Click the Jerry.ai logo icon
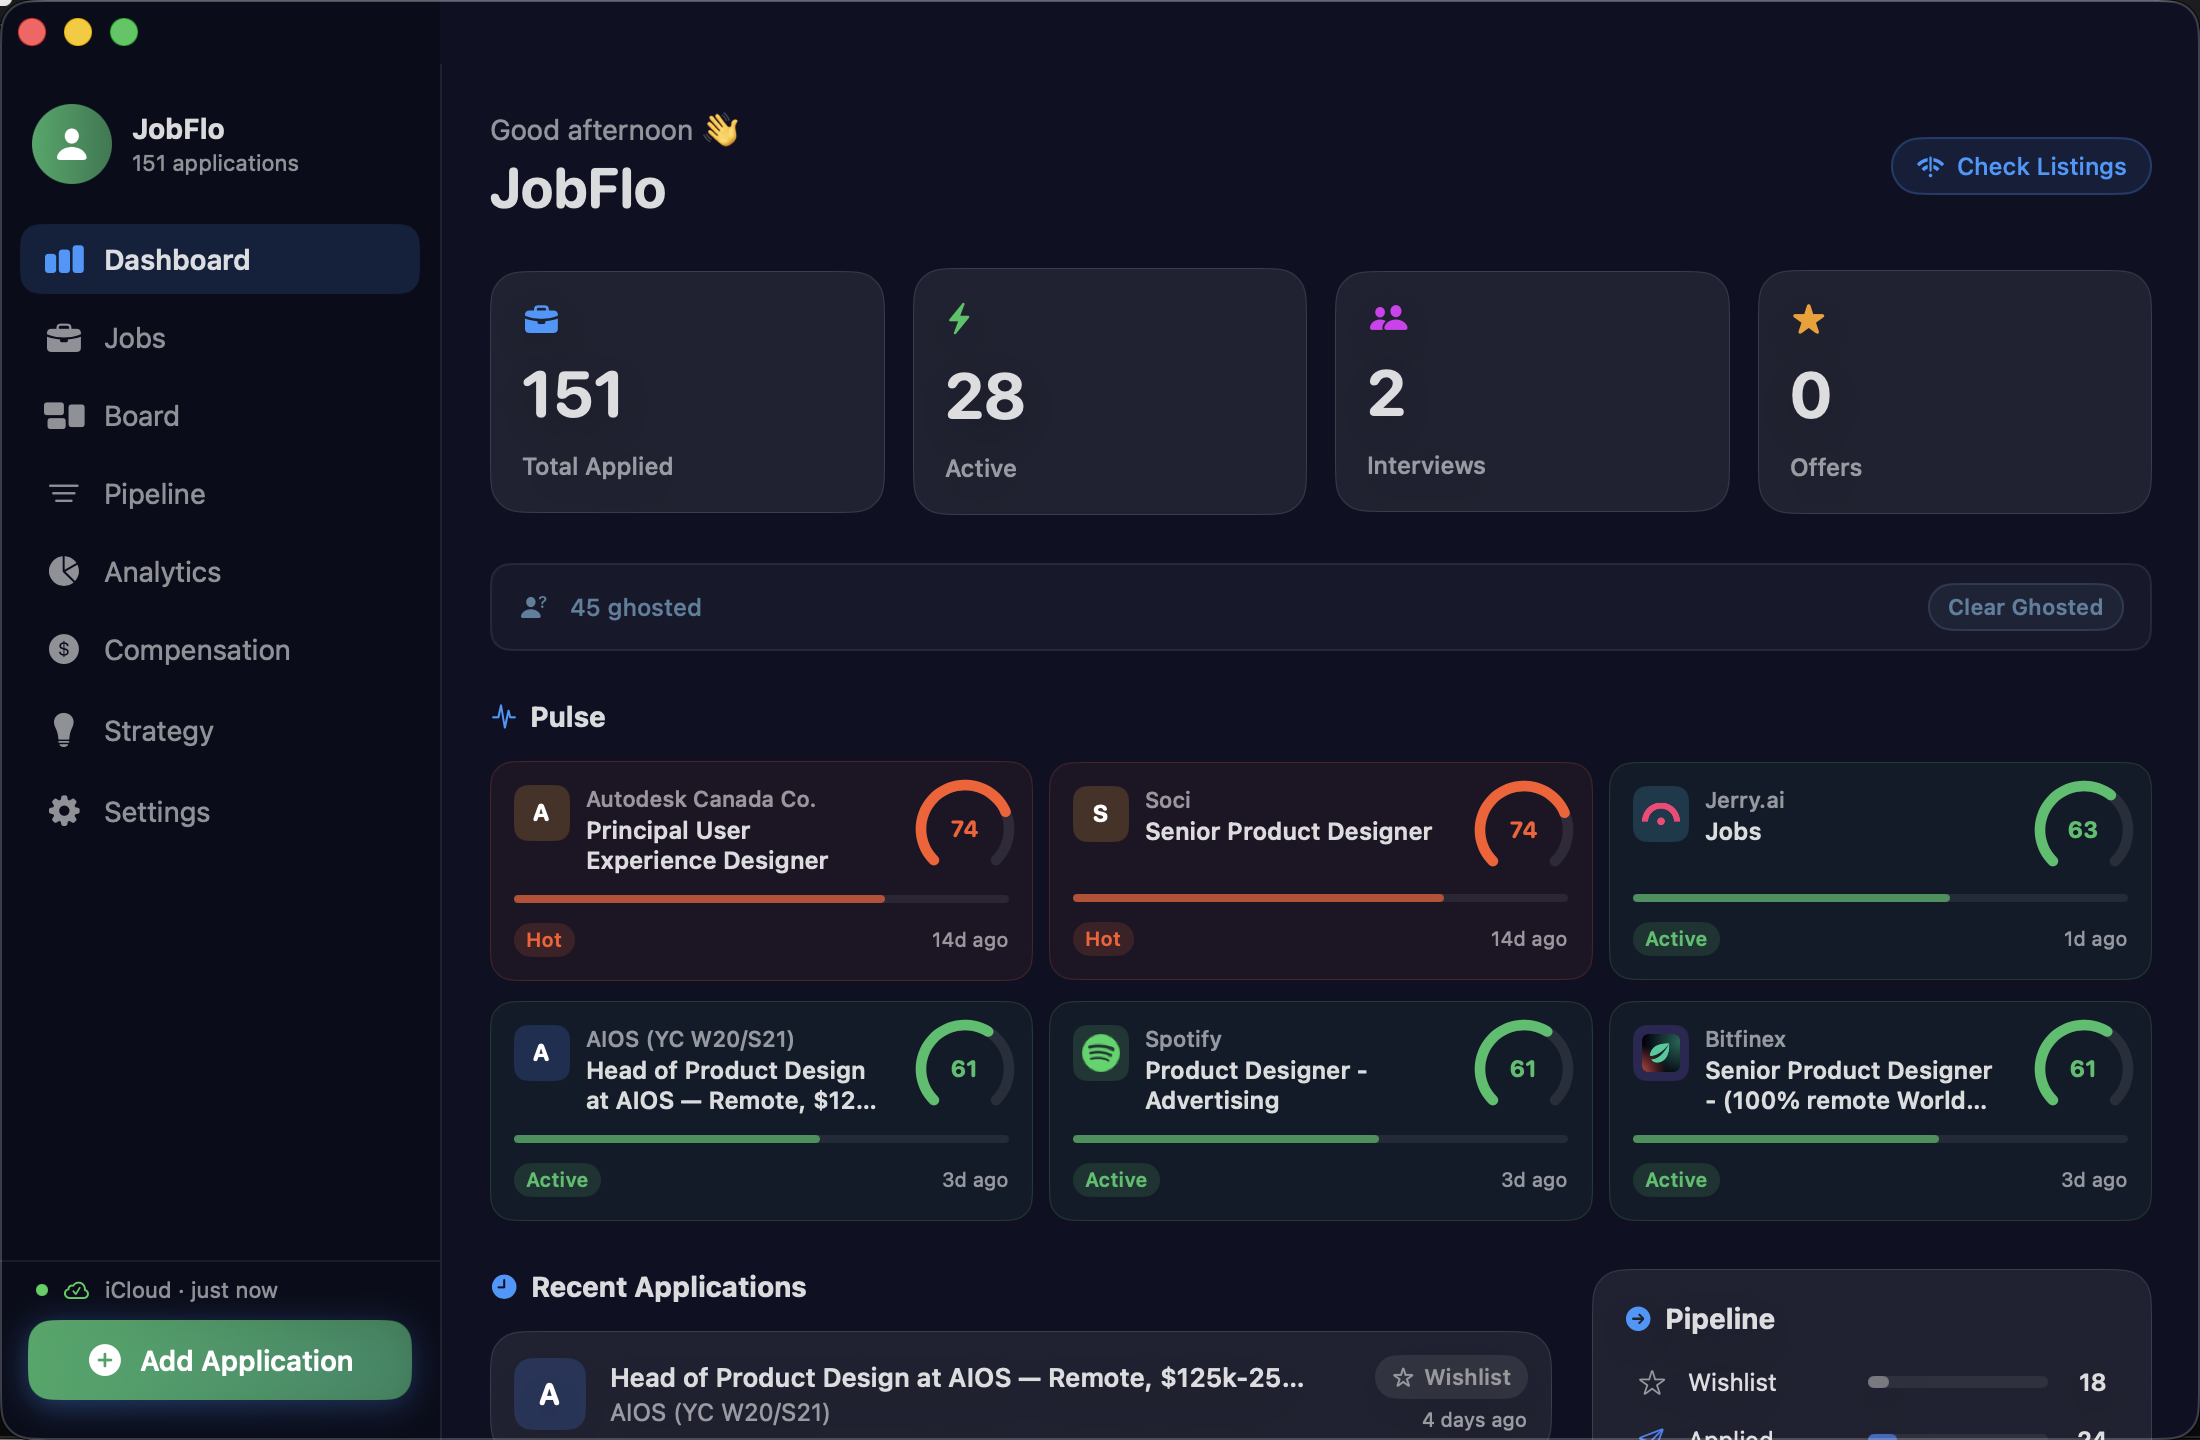2200x1440 pixels. tap(1661, 814)
